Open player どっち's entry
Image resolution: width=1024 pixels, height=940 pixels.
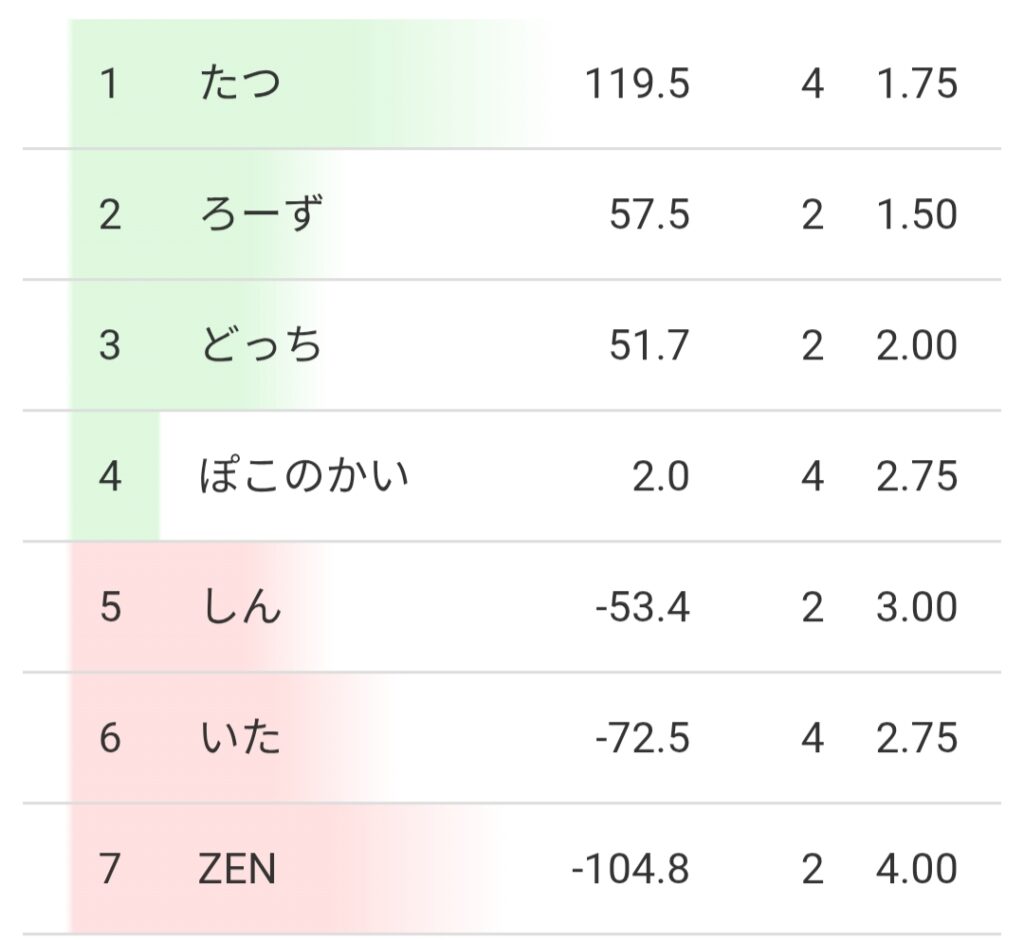(x=261, y=346)
